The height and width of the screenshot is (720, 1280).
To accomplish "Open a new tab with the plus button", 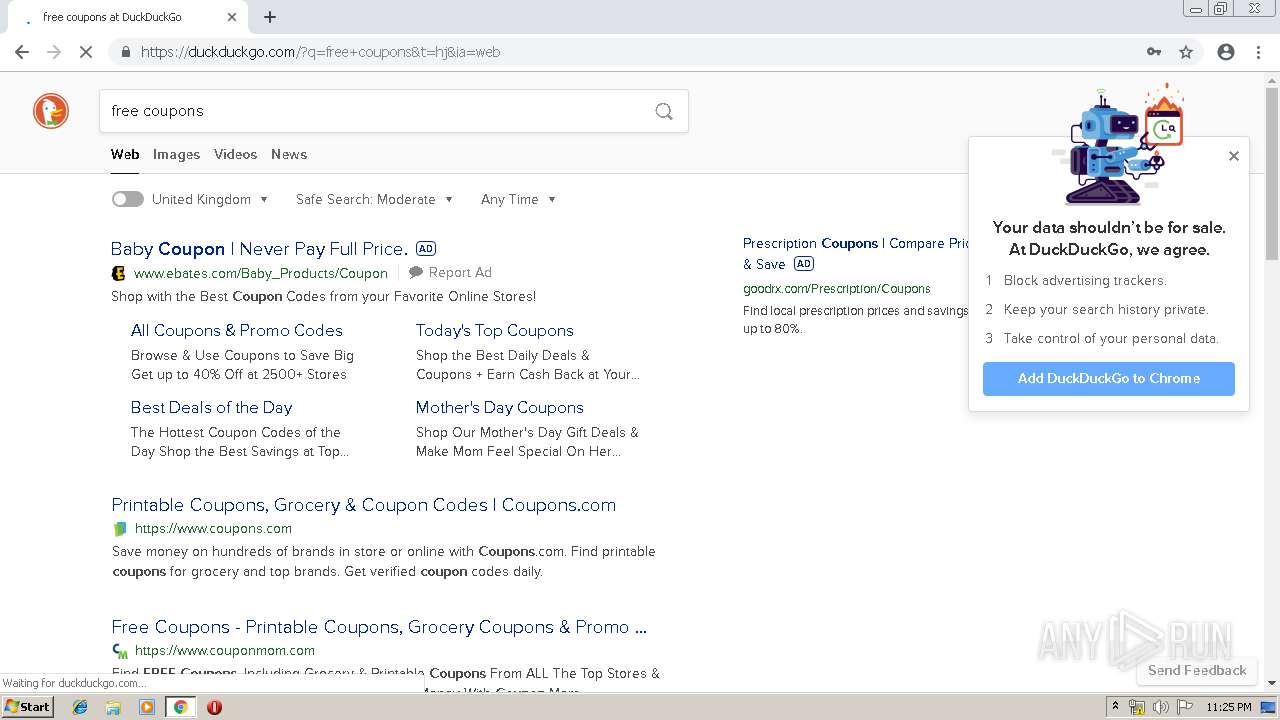I will coord(270,17).
